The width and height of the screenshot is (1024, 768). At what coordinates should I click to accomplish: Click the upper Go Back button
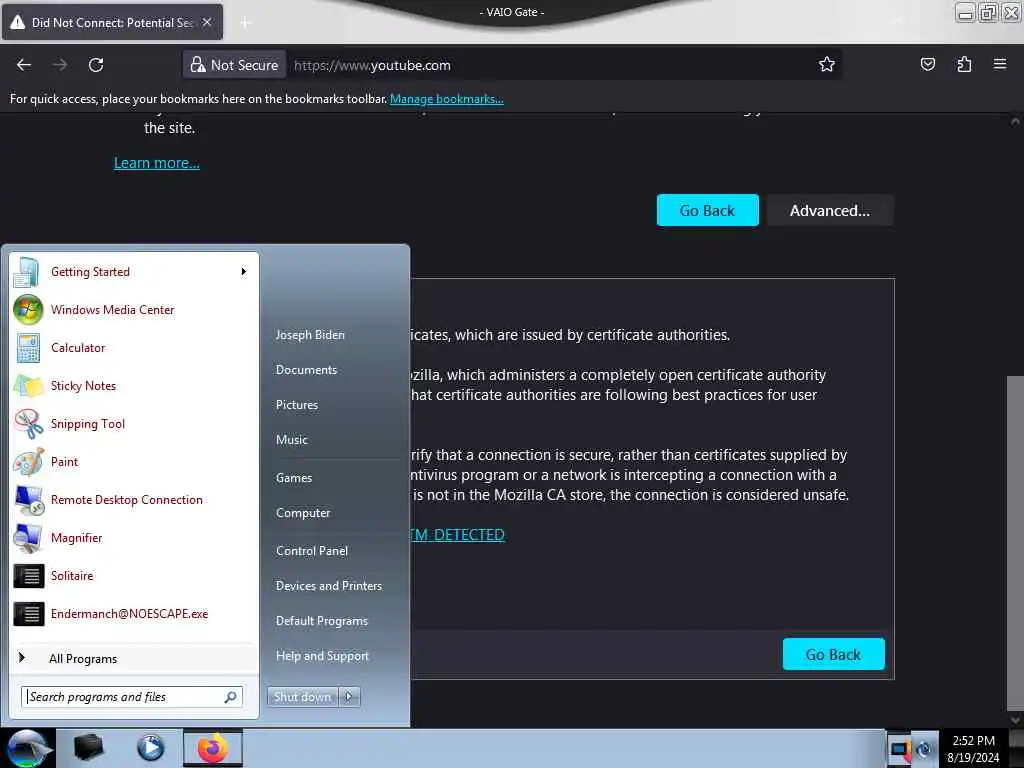pyautogui.click(x=707, y=210)
